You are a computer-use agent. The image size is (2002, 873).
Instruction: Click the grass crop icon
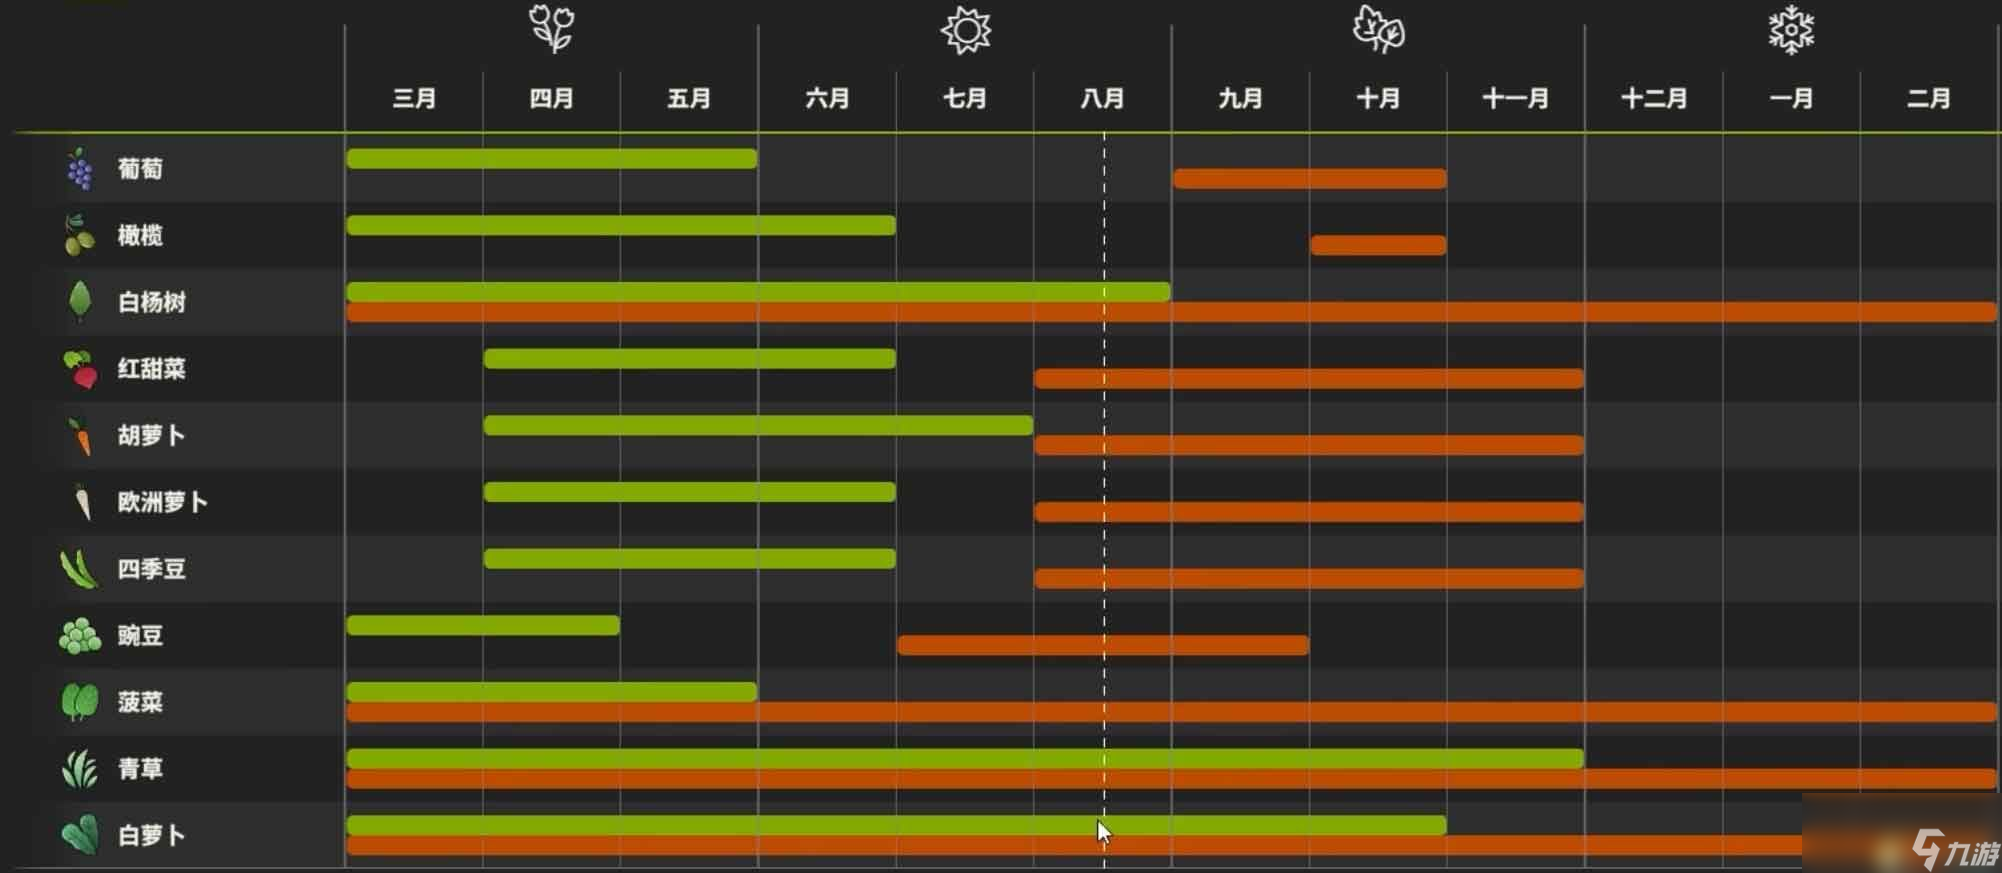pyautogui.click(x=80, y=769)
